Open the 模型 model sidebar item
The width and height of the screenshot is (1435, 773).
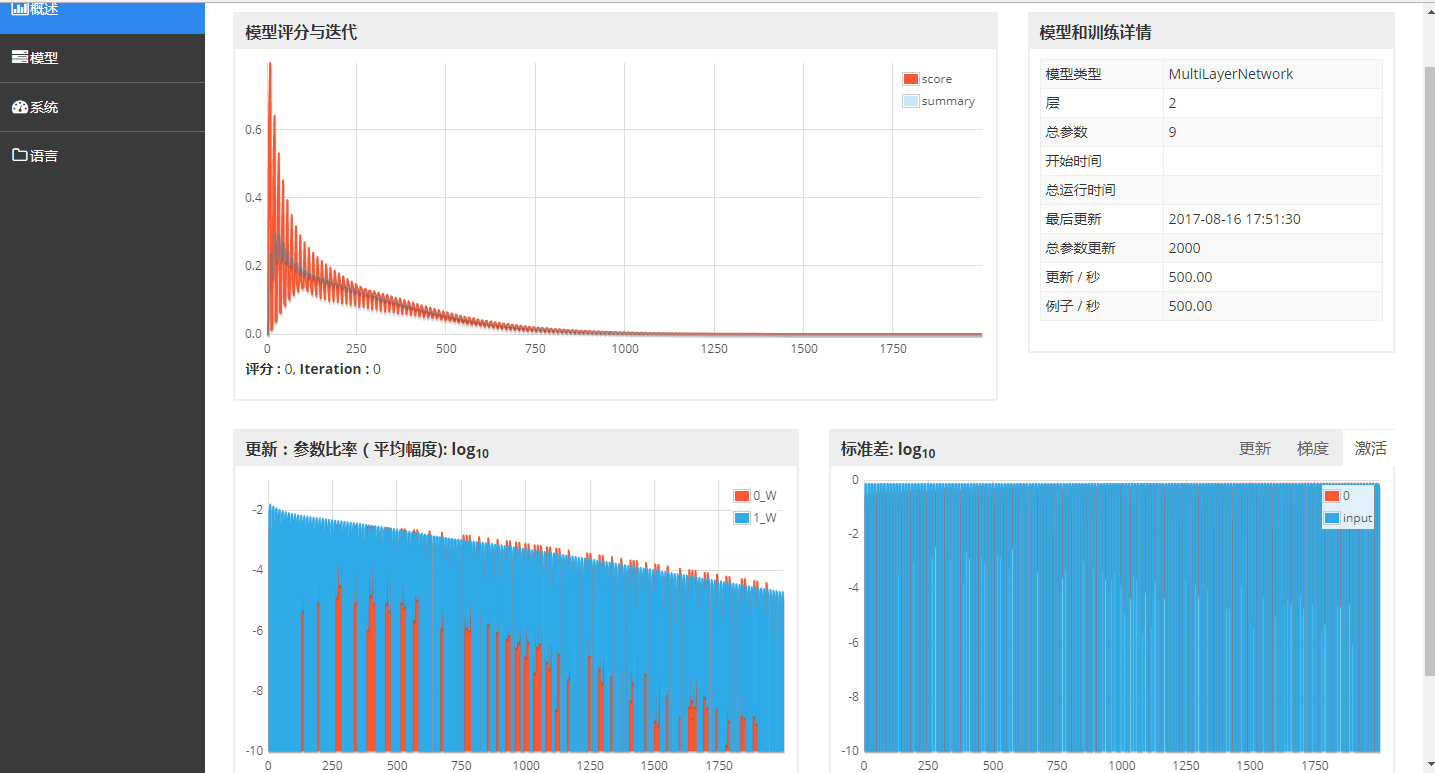click(102, 58)
